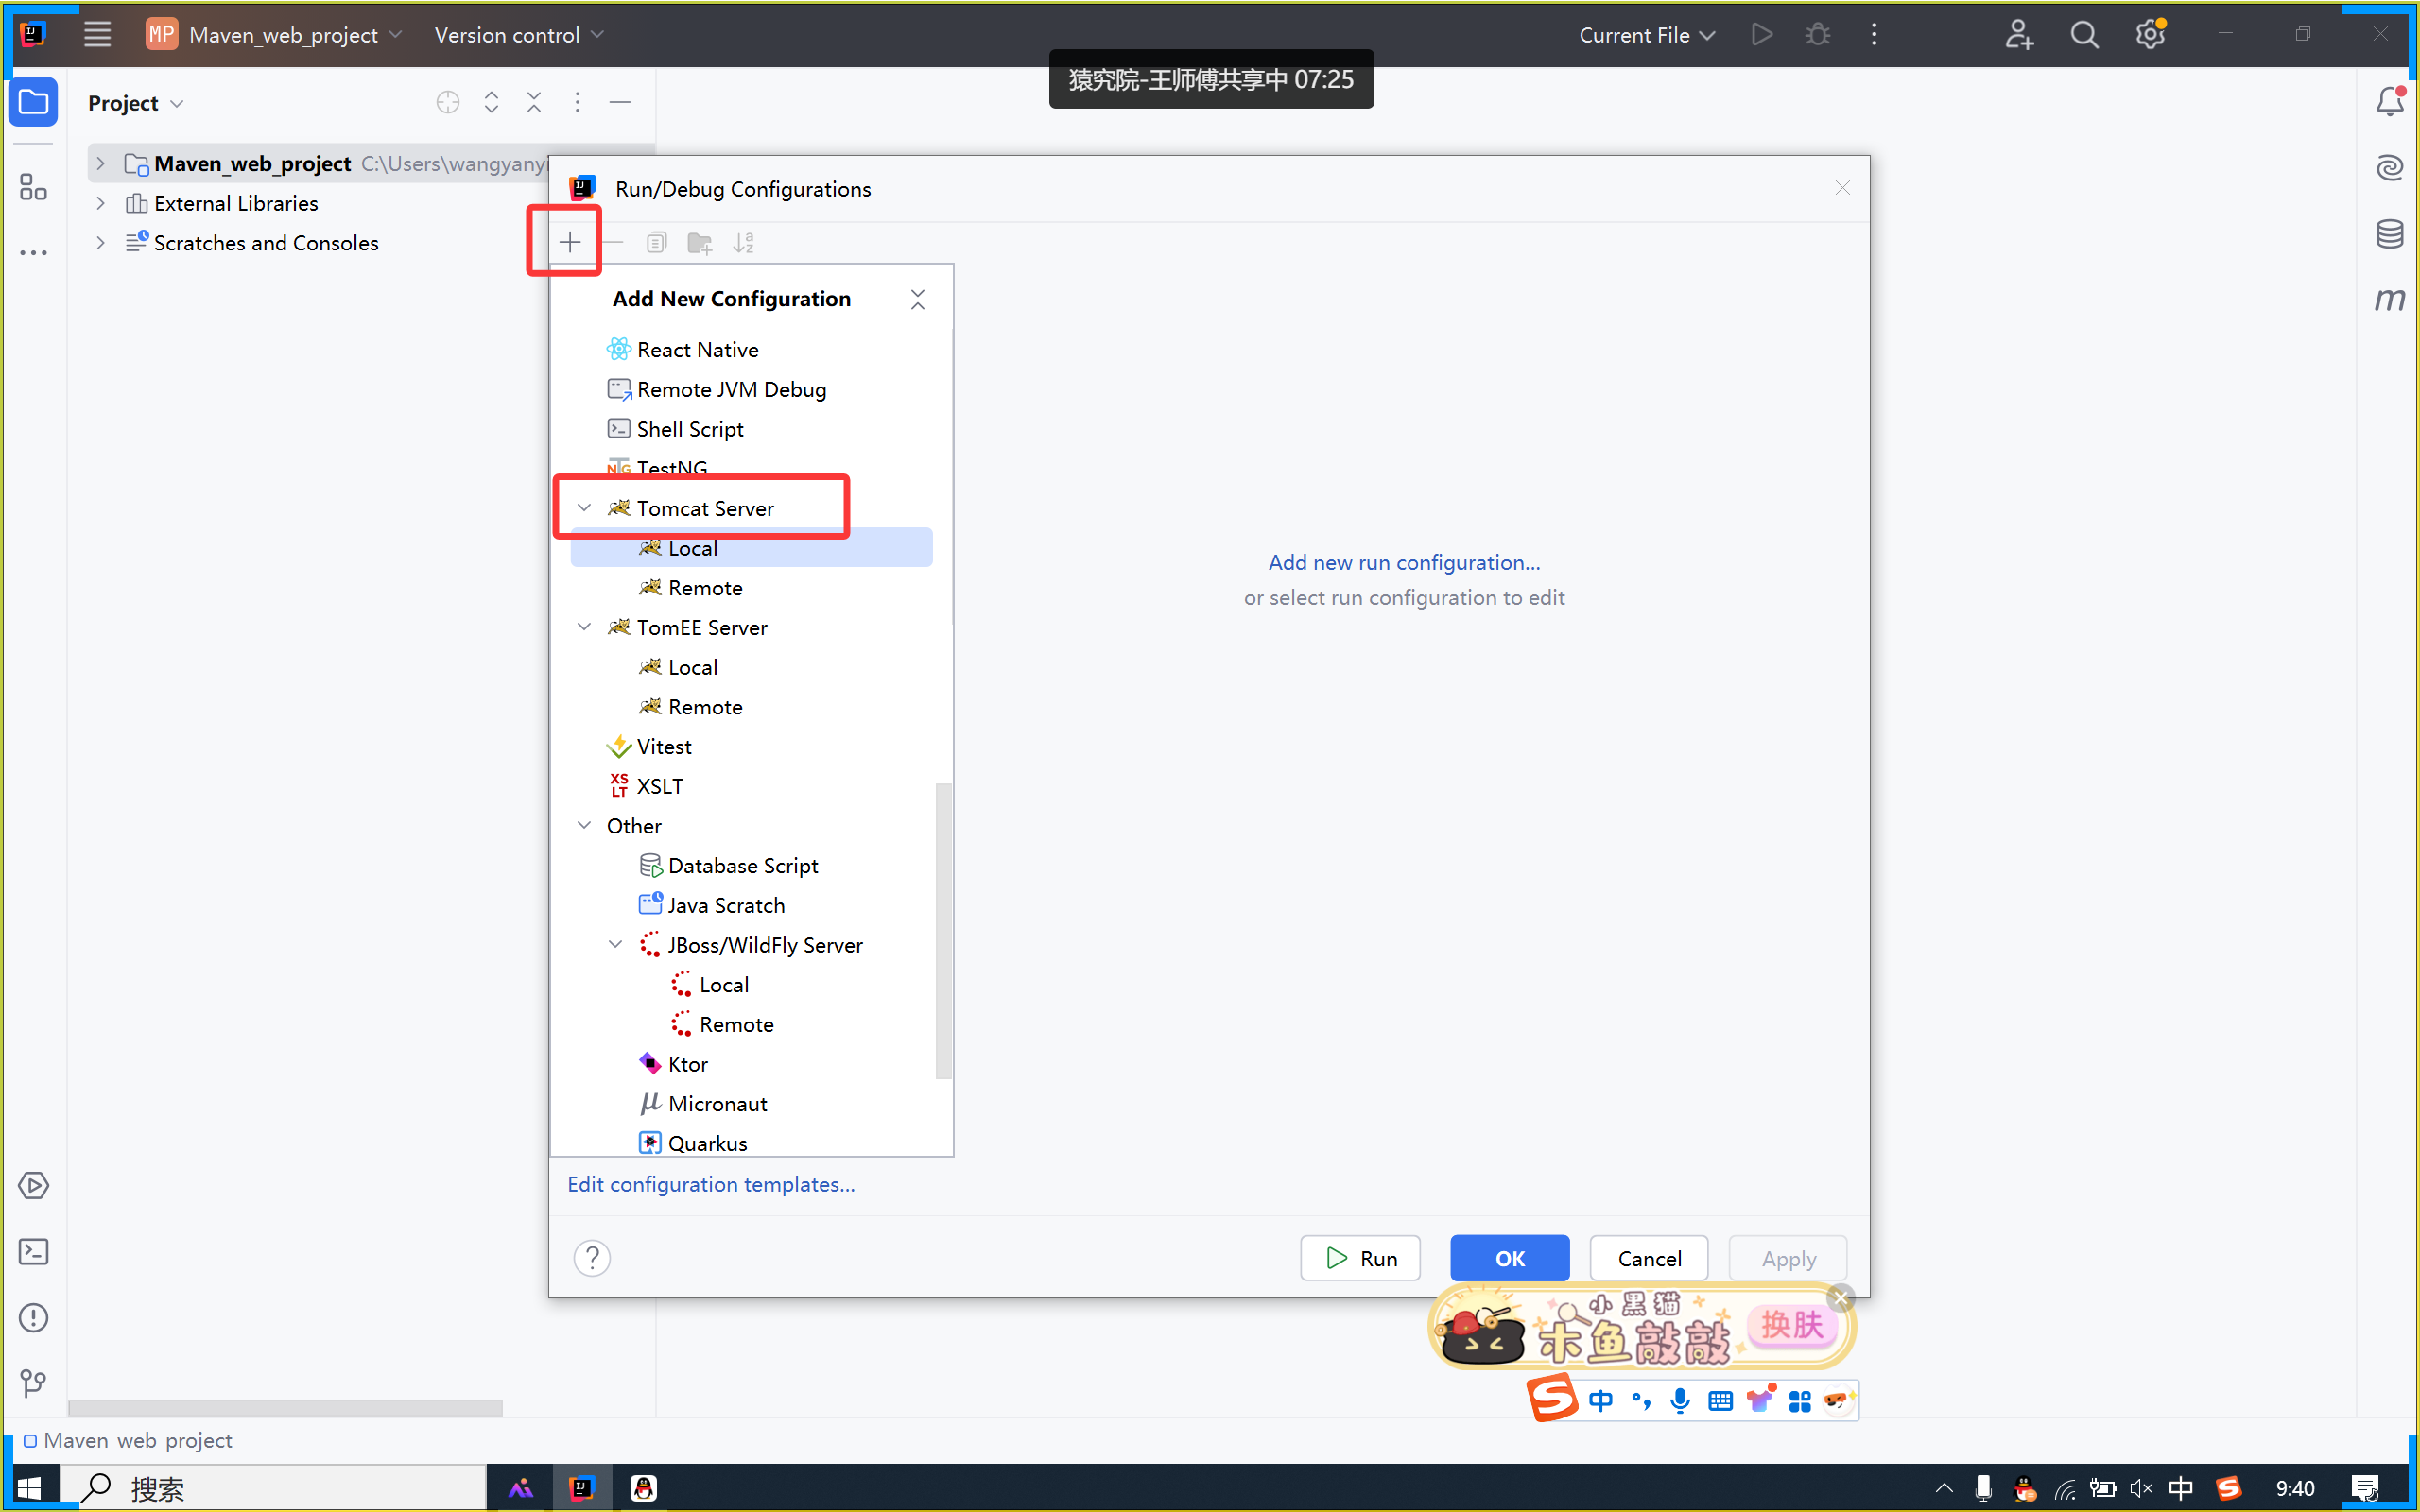Open the Maven tool window icon

[2390, 299]
